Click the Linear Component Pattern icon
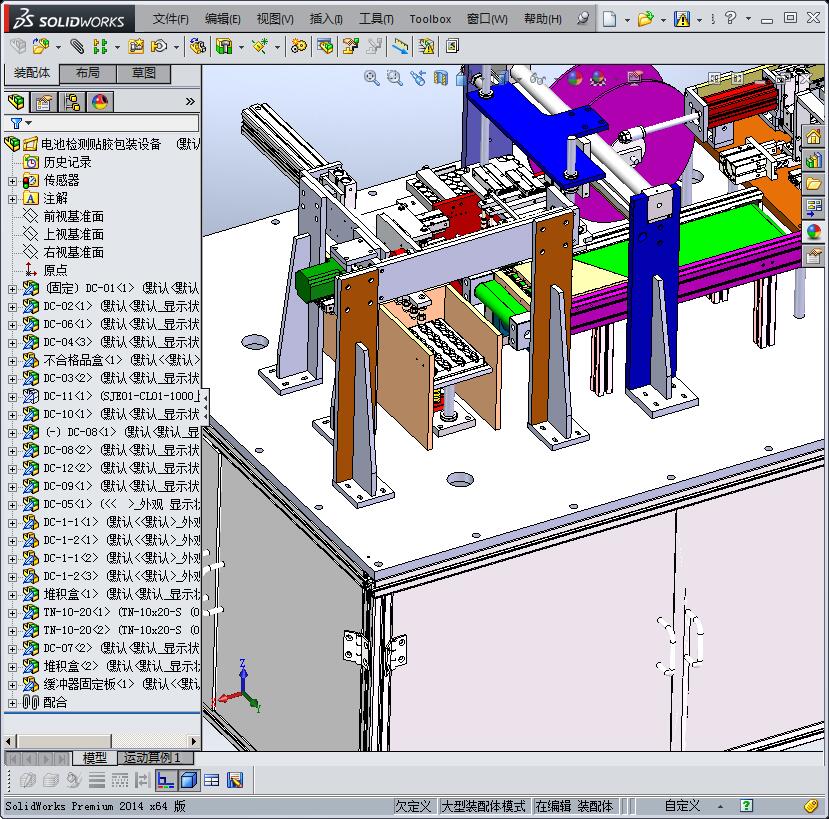Screen dimensions: 829x819 click(x=100, y=47)
